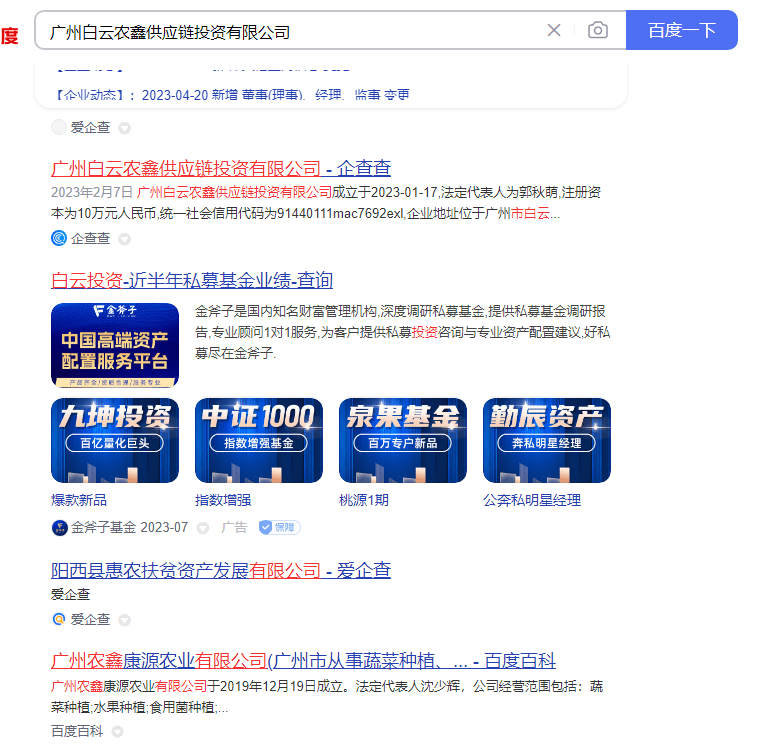The width and height of the screenshot is (767, 748).
Task: Click the 桃源1期 link
Action: pyautogui.click(x=363, y=500)
